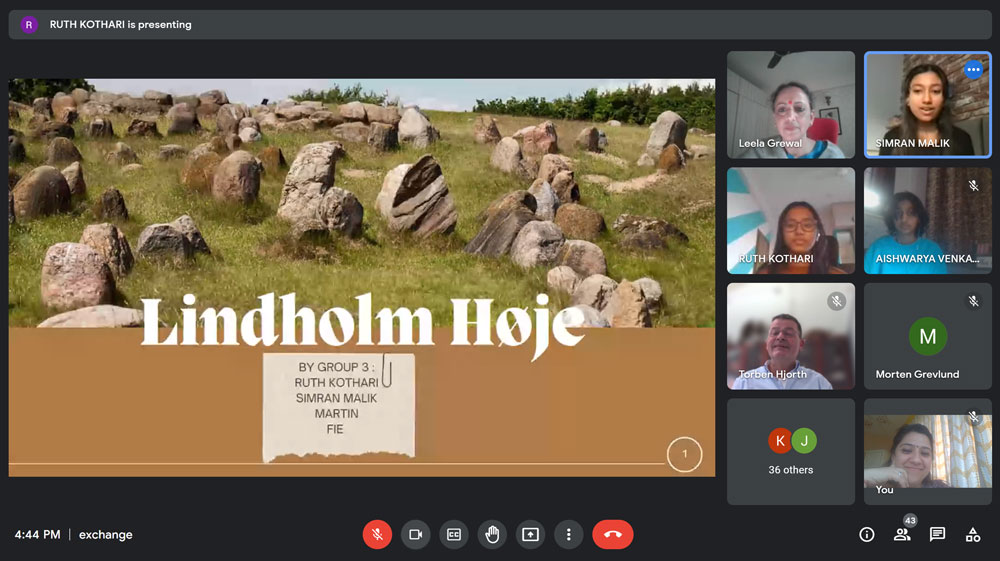
Task: Click muted mic icon on Morten Grevlund tile
Action: [973, 301]
